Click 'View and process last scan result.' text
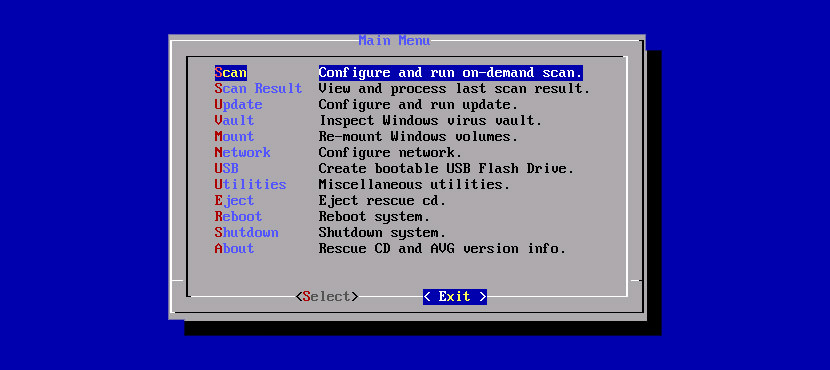 click(x=454, y=88)
